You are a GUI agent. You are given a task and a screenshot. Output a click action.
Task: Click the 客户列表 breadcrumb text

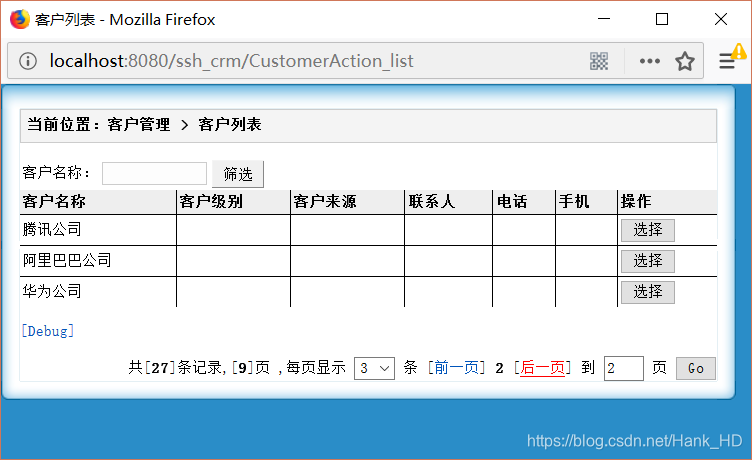pyautogui.click(x=230, y=125)
